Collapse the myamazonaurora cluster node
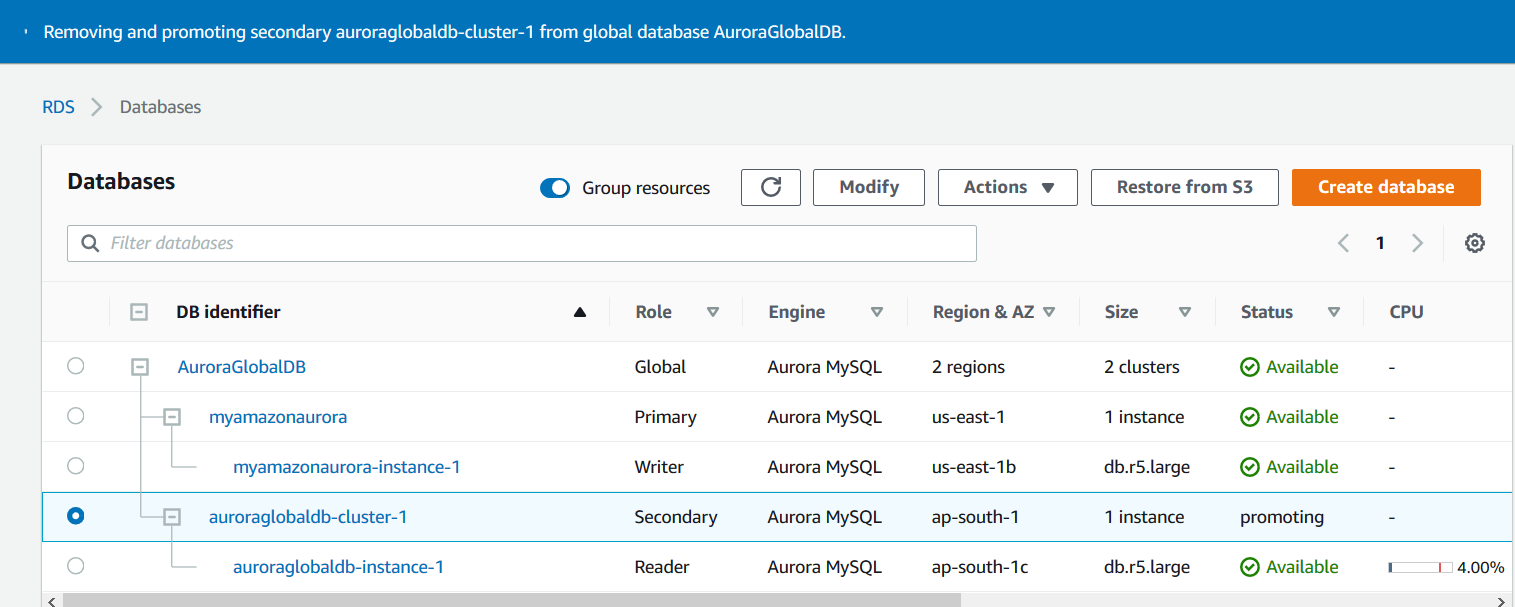1515x607 pixels. (172, 417)
